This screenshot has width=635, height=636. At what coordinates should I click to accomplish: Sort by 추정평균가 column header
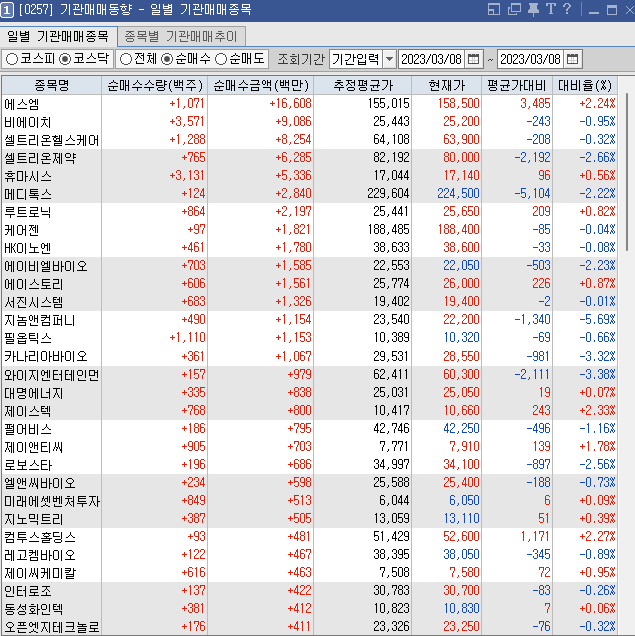pyautogui.click(x=363, y=85)
